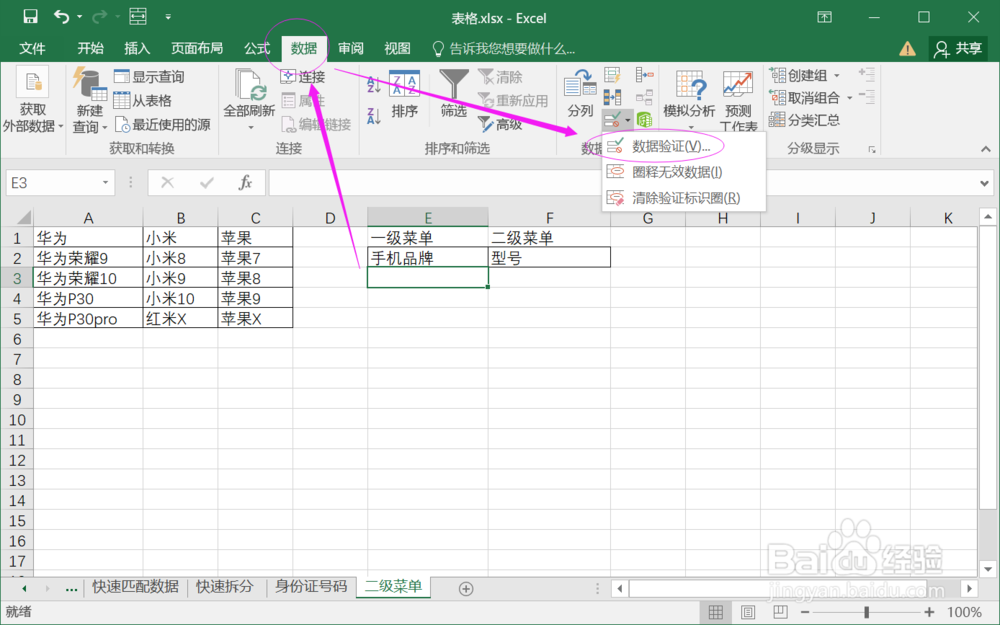This screenshot has height=625, width=1000.
Task: Click the 全部刷新 icon
Action: click(249, 85)
